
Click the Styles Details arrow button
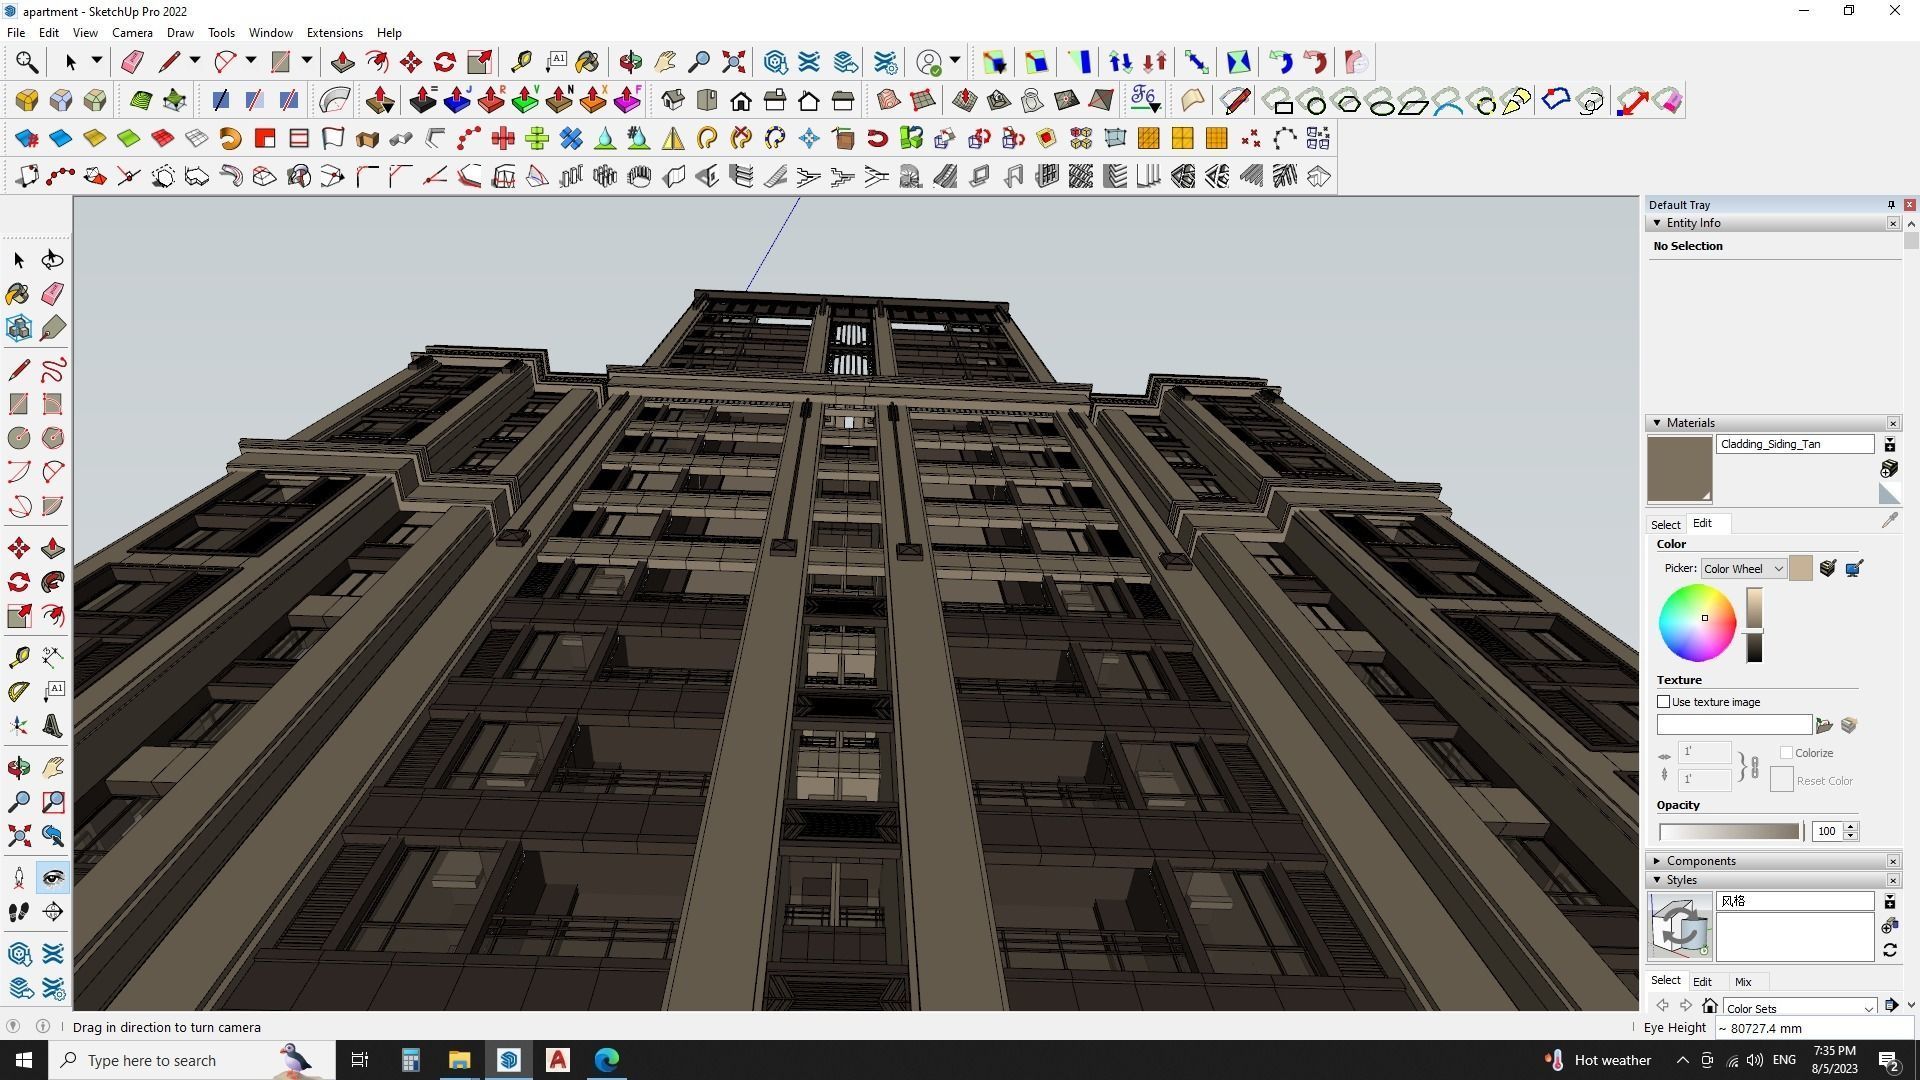(x=1891, y=1005)
